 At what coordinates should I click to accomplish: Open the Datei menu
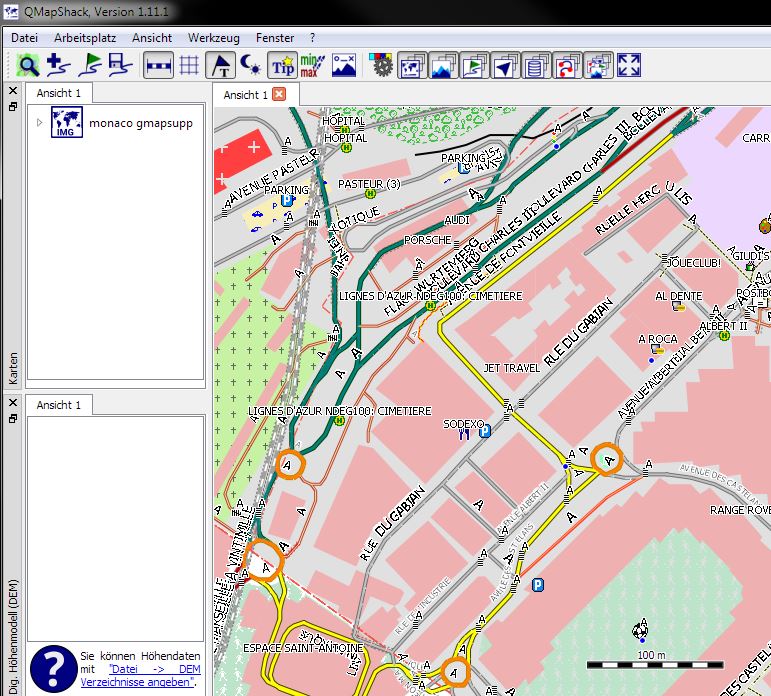24,38
